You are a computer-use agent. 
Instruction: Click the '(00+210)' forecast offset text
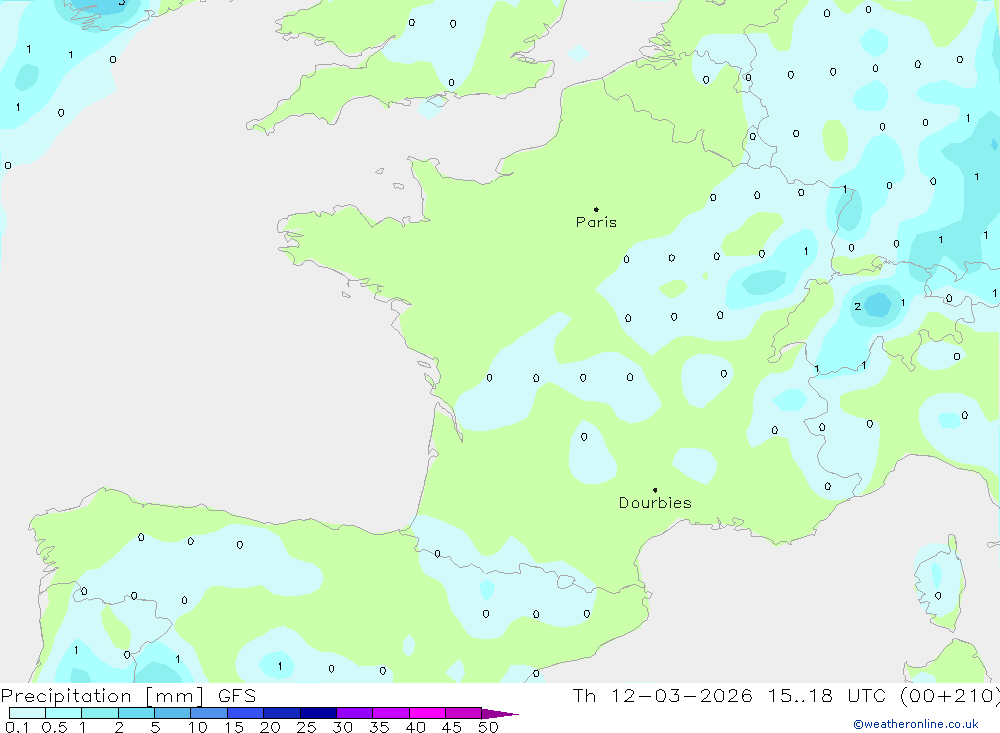[x=950, y=695]
